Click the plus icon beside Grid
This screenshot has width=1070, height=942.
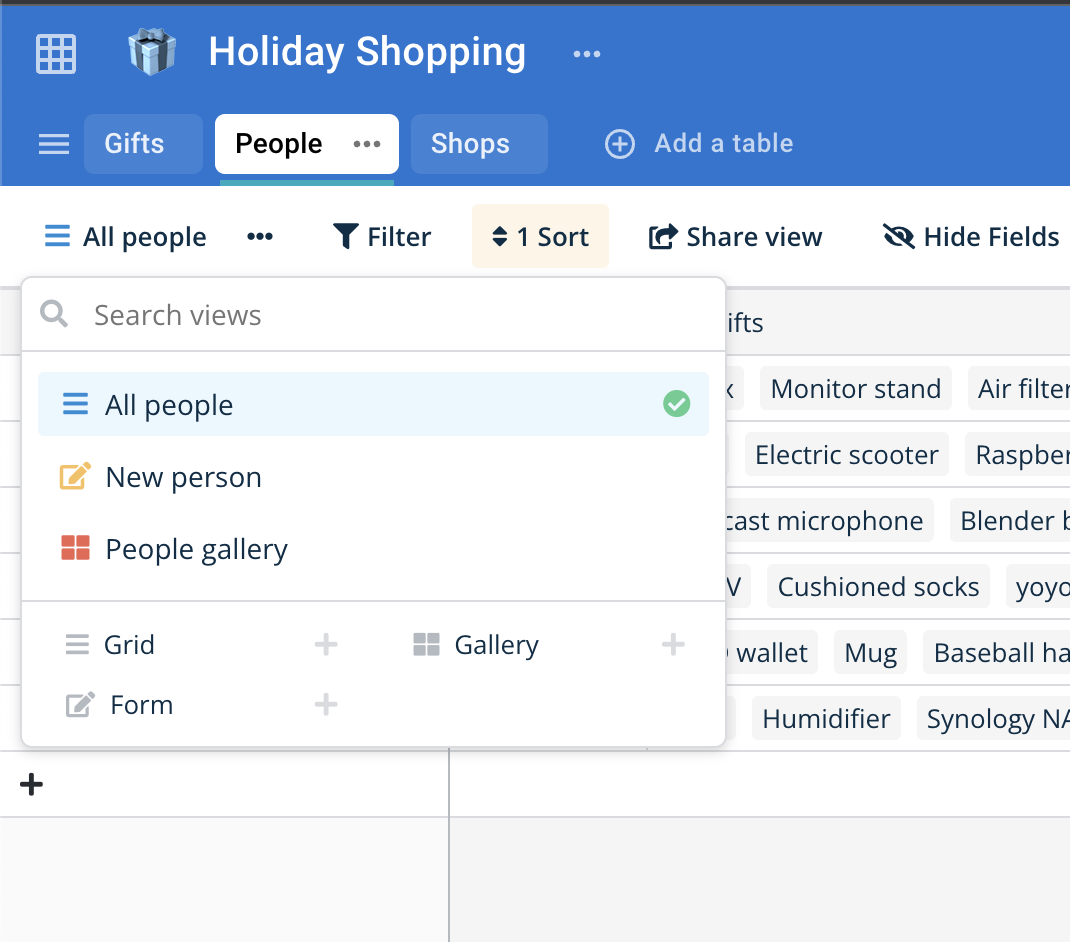coord(326,645)
